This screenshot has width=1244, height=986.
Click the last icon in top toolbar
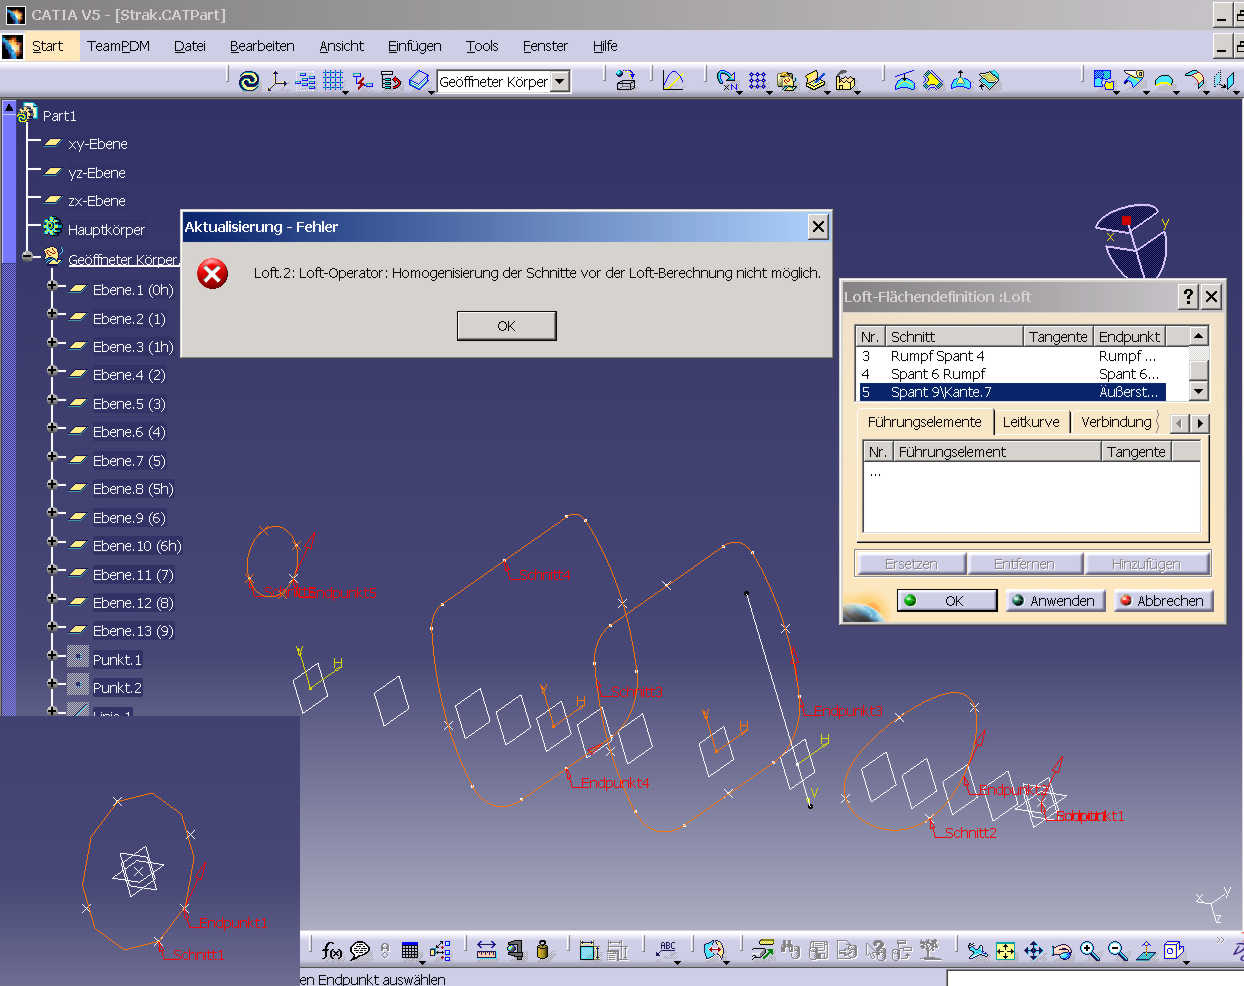(1224, 81)
